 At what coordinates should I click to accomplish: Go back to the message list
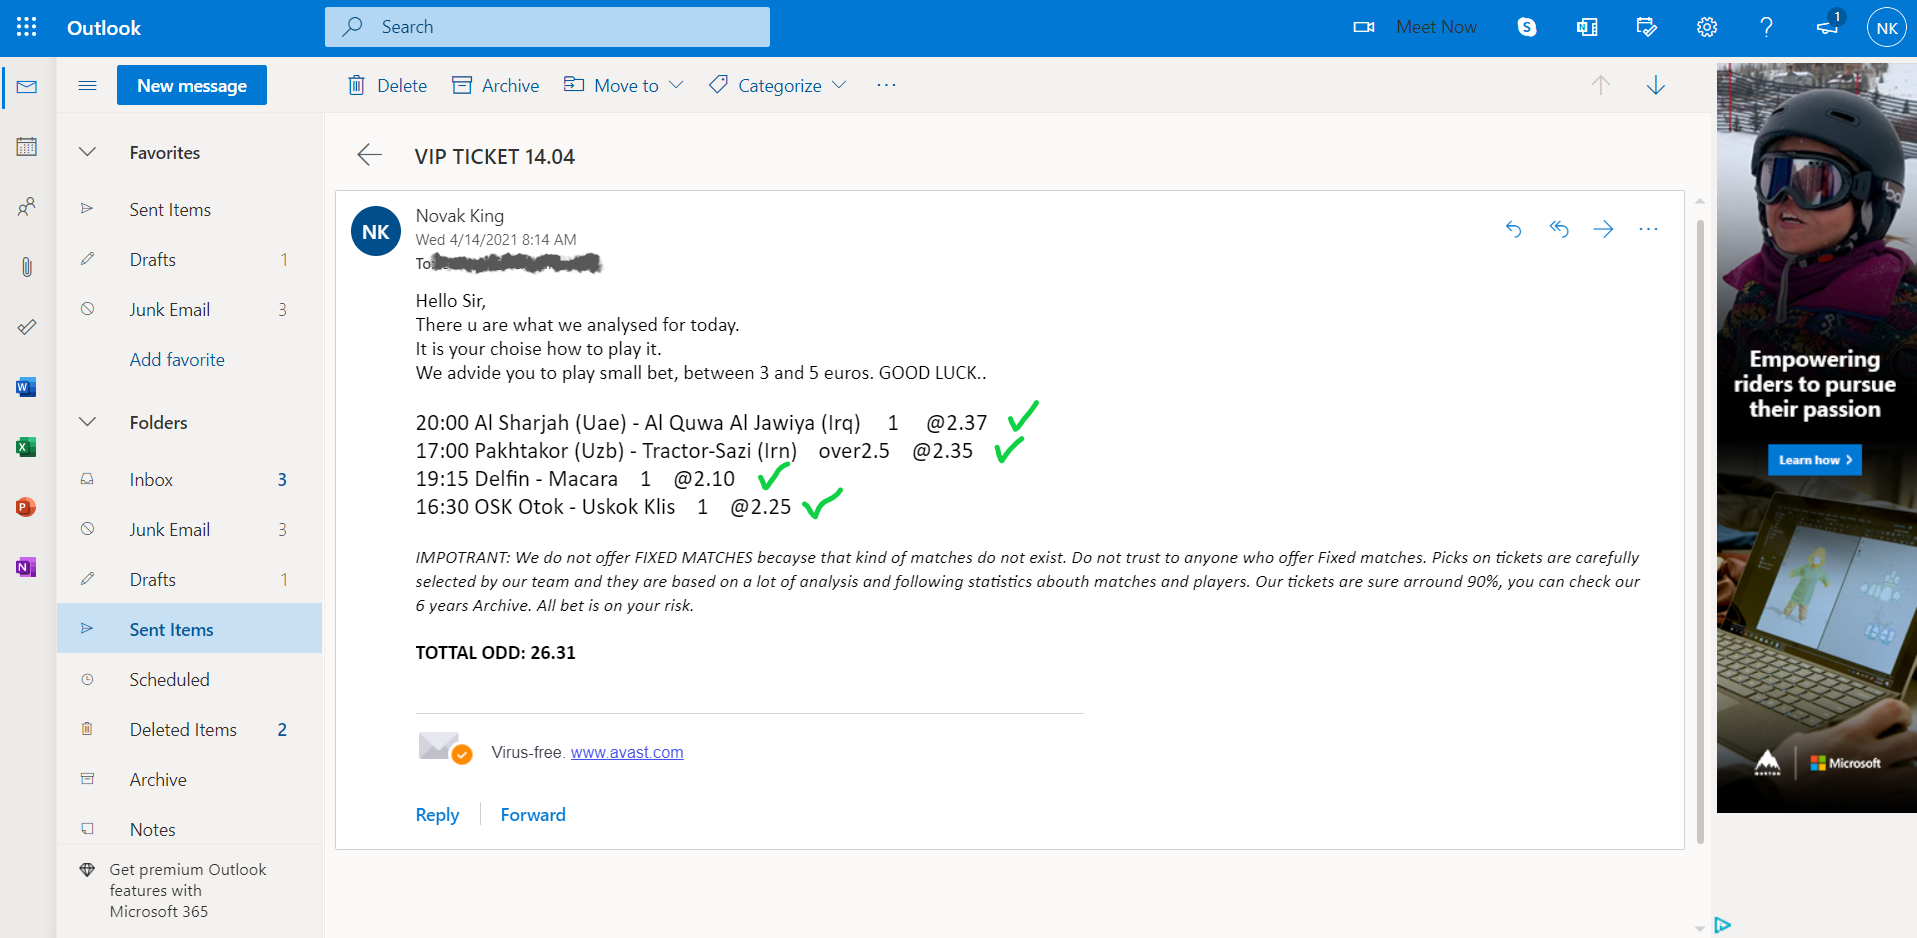click(x=370, y=155)
